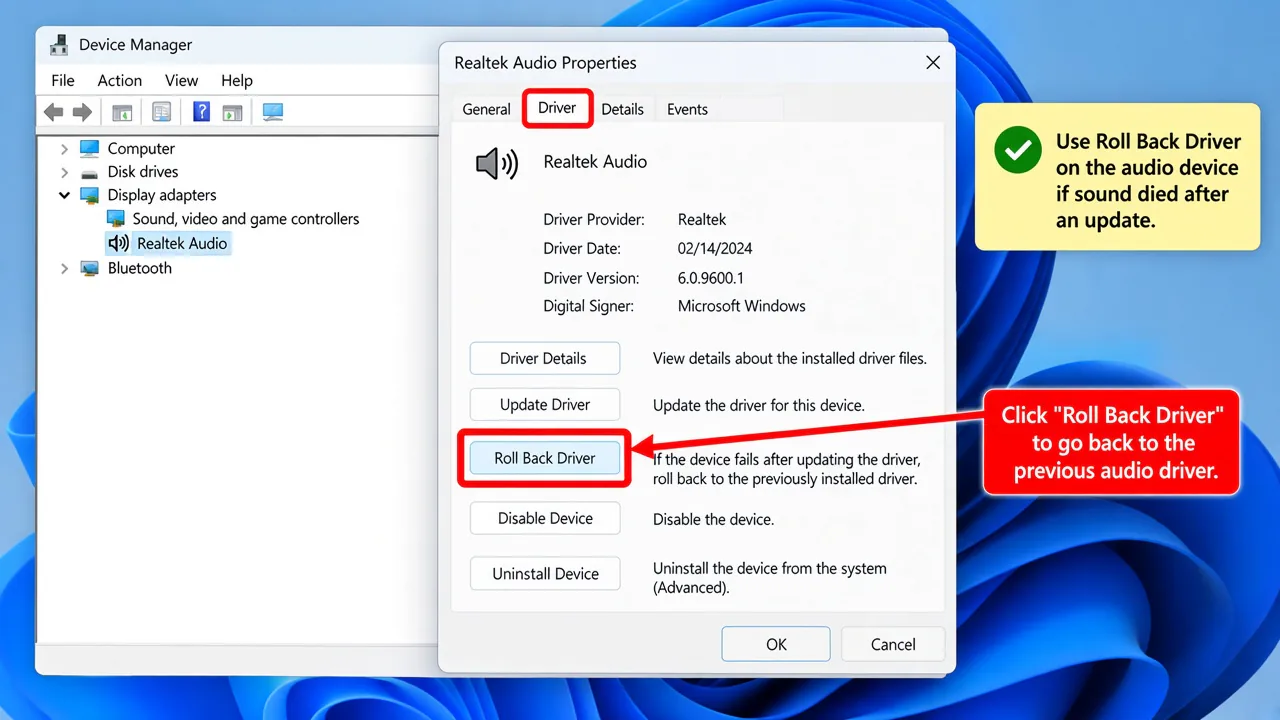
Task: Open the View menu in Device Manager
Action: coord(181,80)
